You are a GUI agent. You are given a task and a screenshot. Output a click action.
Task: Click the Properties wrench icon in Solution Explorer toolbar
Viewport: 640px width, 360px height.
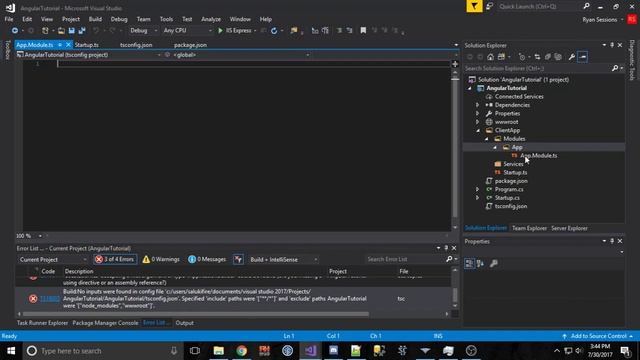(571, 57)
